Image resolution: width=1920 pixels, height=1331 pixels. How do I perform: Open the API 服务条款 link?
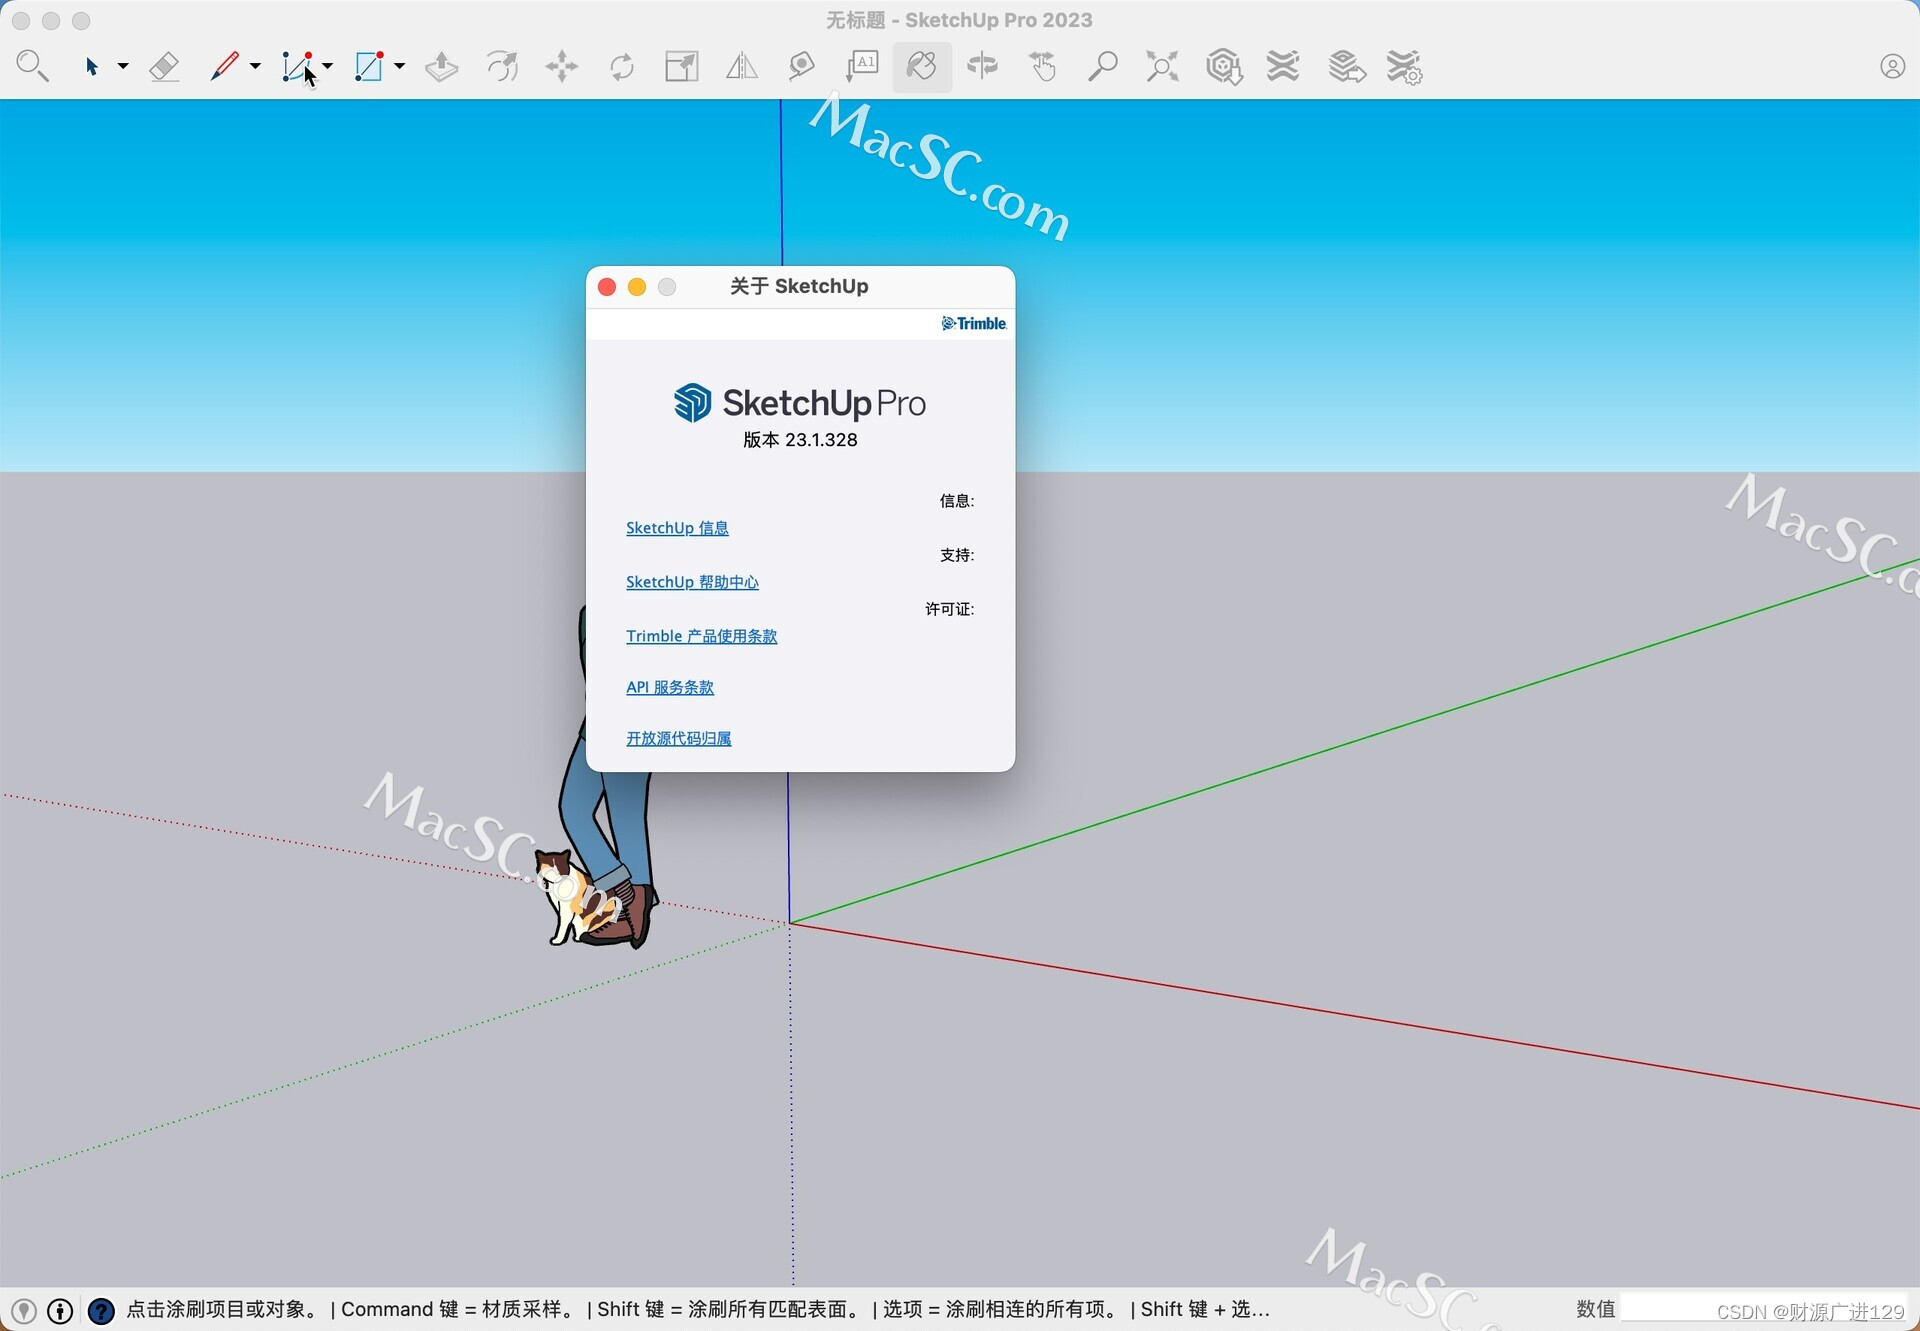coord(670,687)
